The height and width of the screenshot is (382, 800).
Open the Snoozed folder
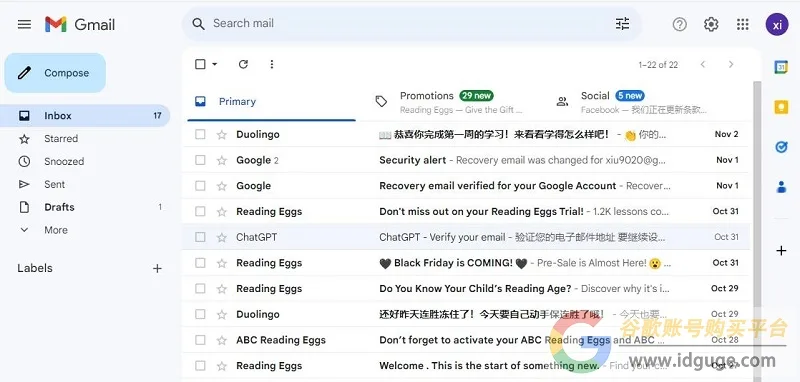pos(64,162)
